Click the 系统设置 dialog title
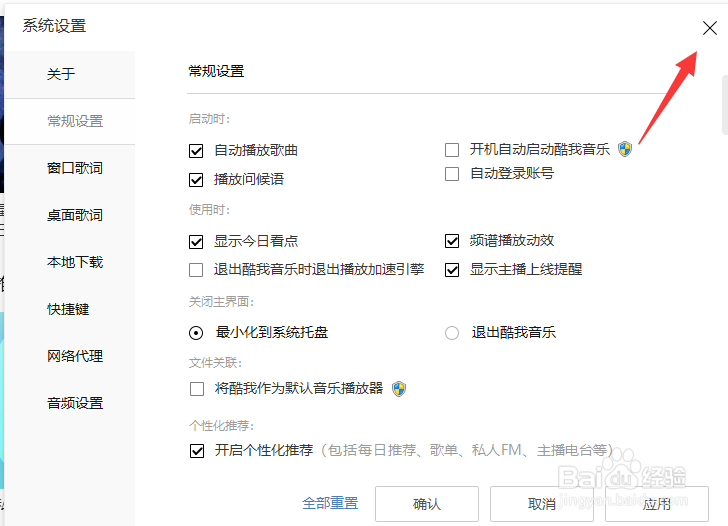 pos(54,26)
